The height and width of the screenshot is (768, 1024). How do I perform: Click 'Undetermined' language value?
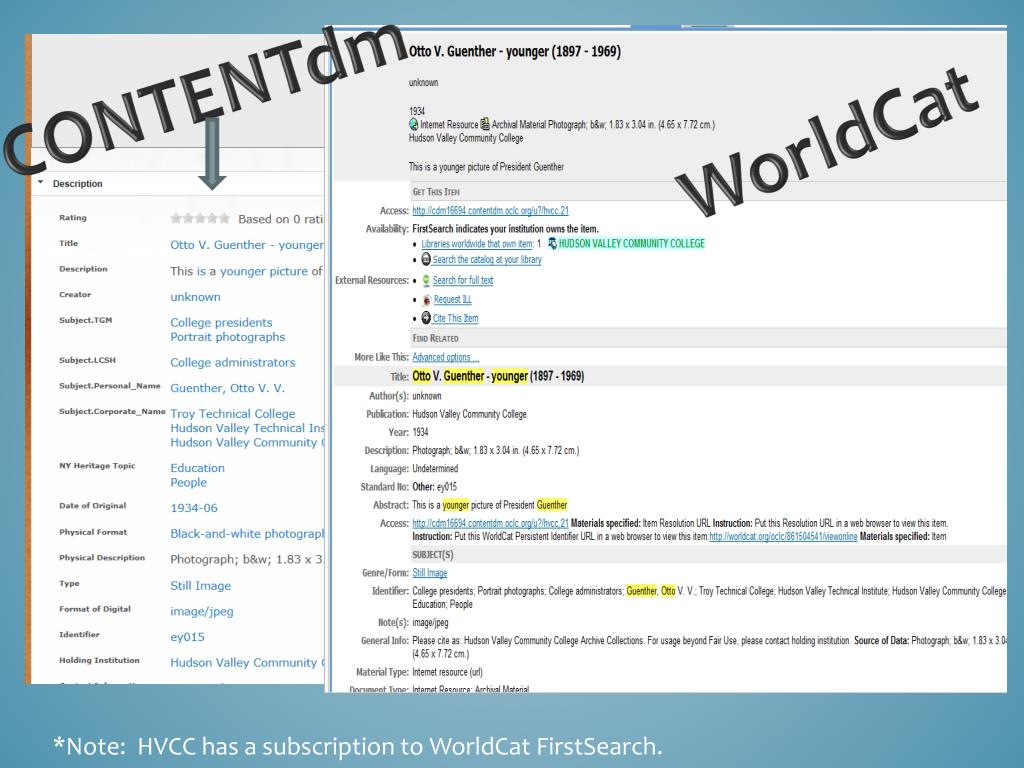(x=435, y=468)
